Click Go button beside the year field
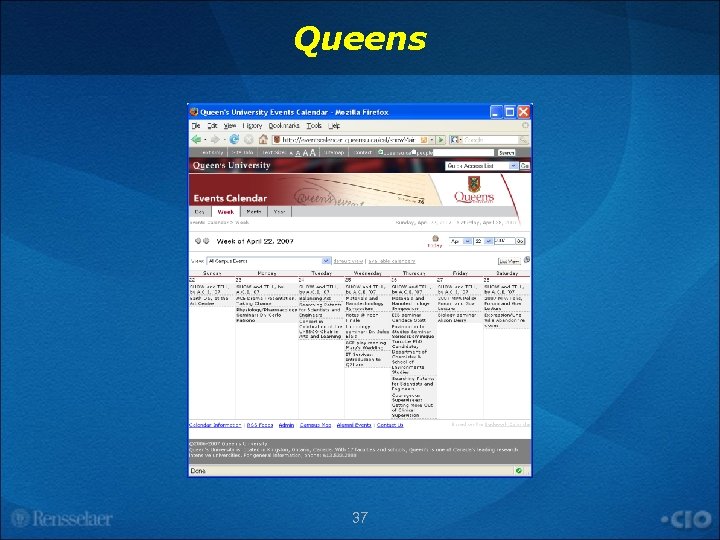This screenshot has height=540, width=720. coord(520,241)
